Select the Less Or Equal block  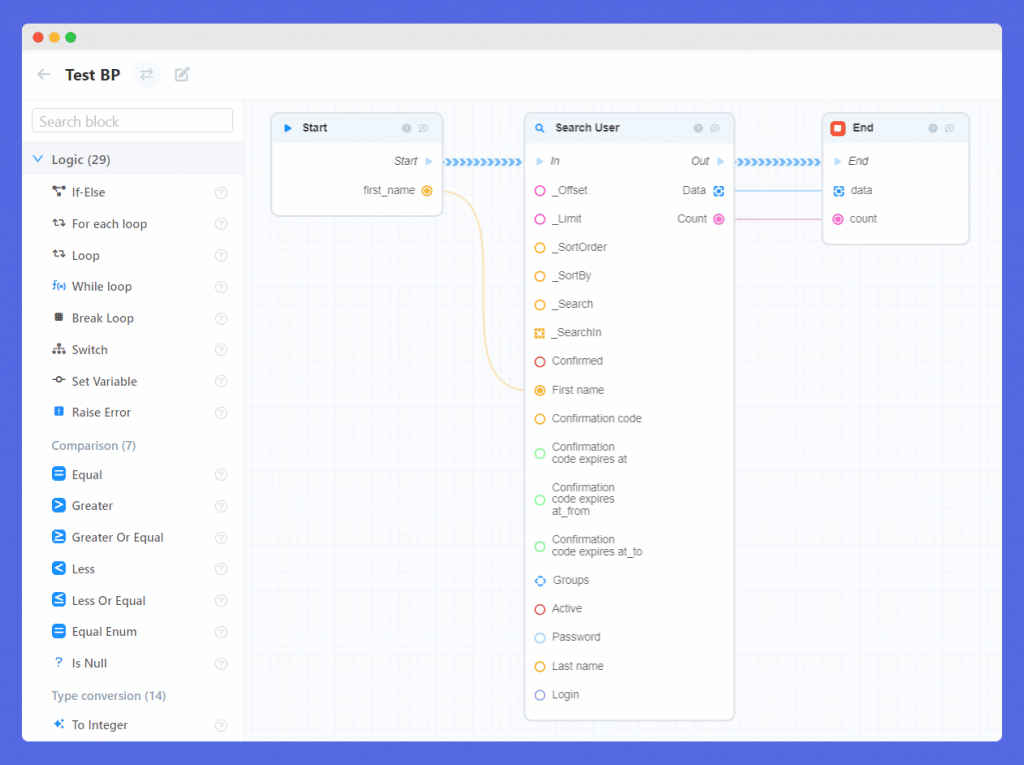click(108, 600)
